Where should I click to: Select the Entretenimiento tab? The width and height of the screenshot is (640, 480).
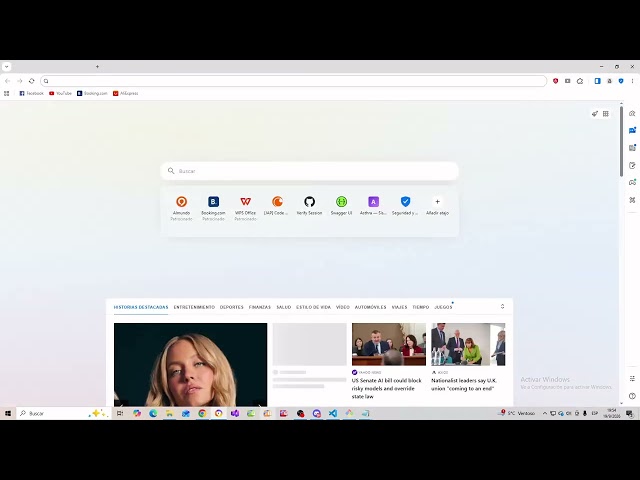point(194,307)
